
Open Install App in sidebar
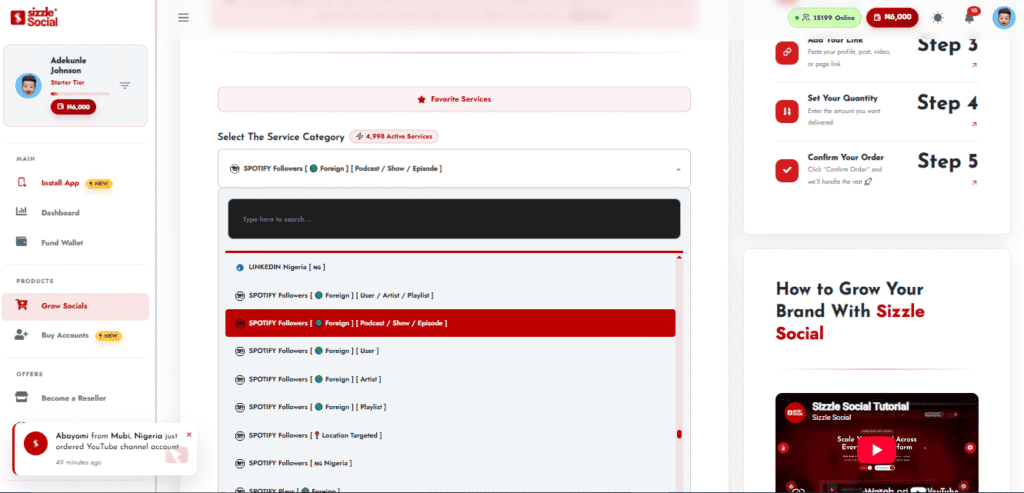60,183
